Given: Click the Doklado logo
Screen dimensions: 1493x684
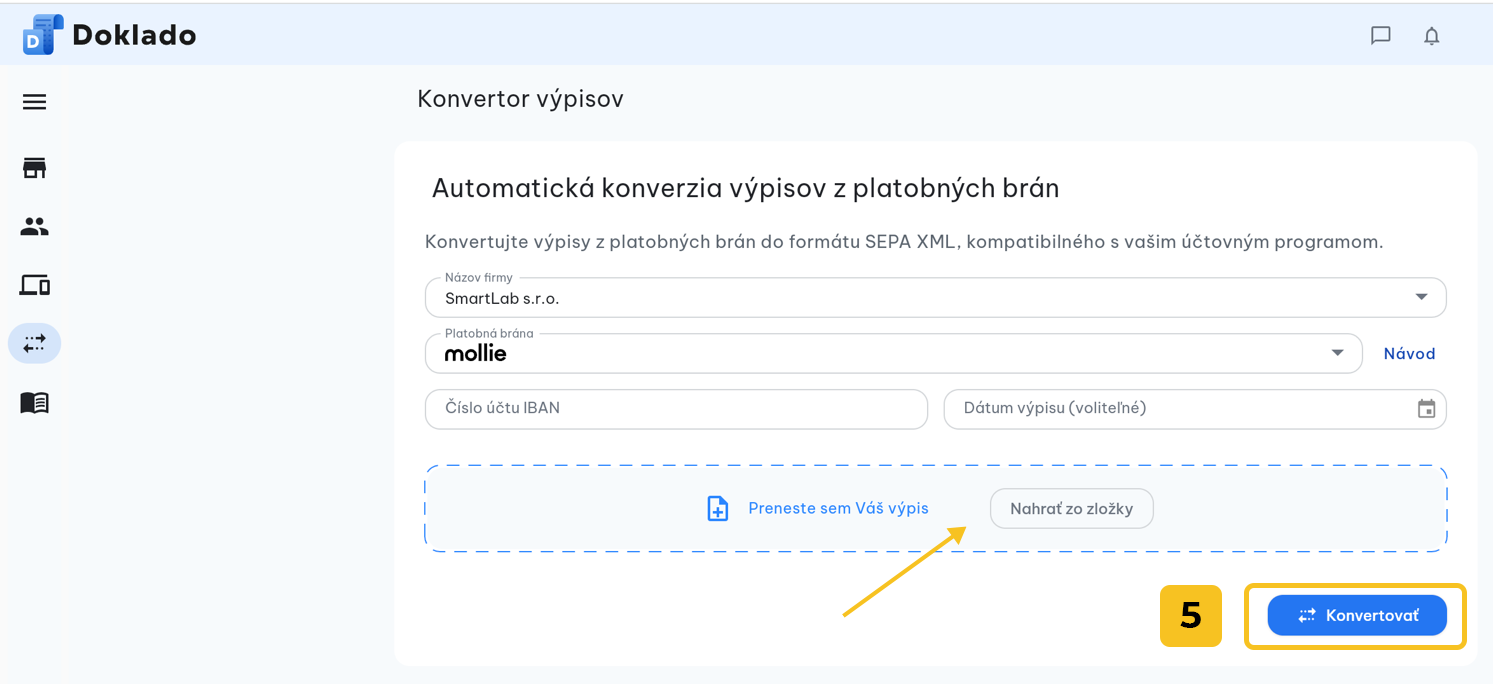Looking at the screenshot, I should (43, 35).
